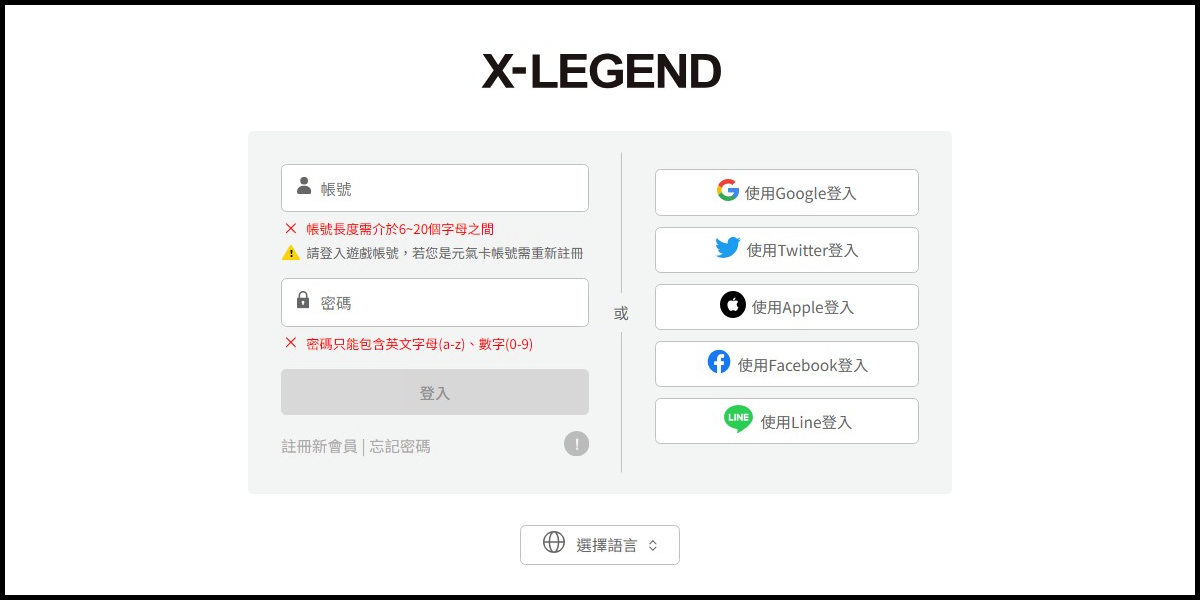
Task: Click the green Line icon
Action: [738, 419]
